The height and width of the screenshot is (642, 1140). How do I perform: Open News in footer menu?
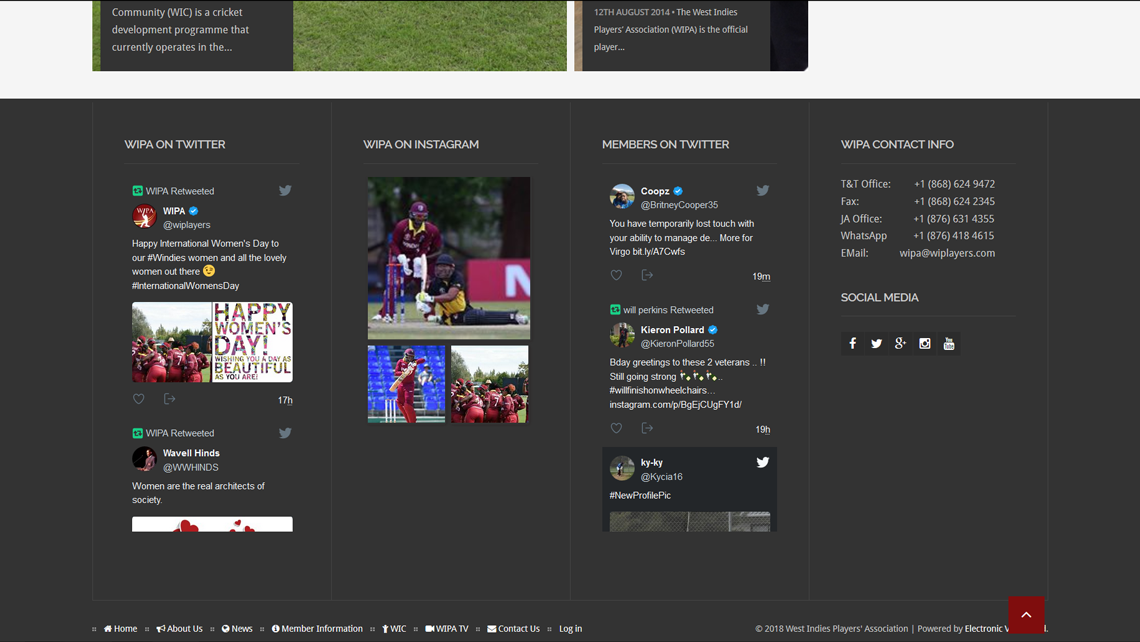coord(237,629)
